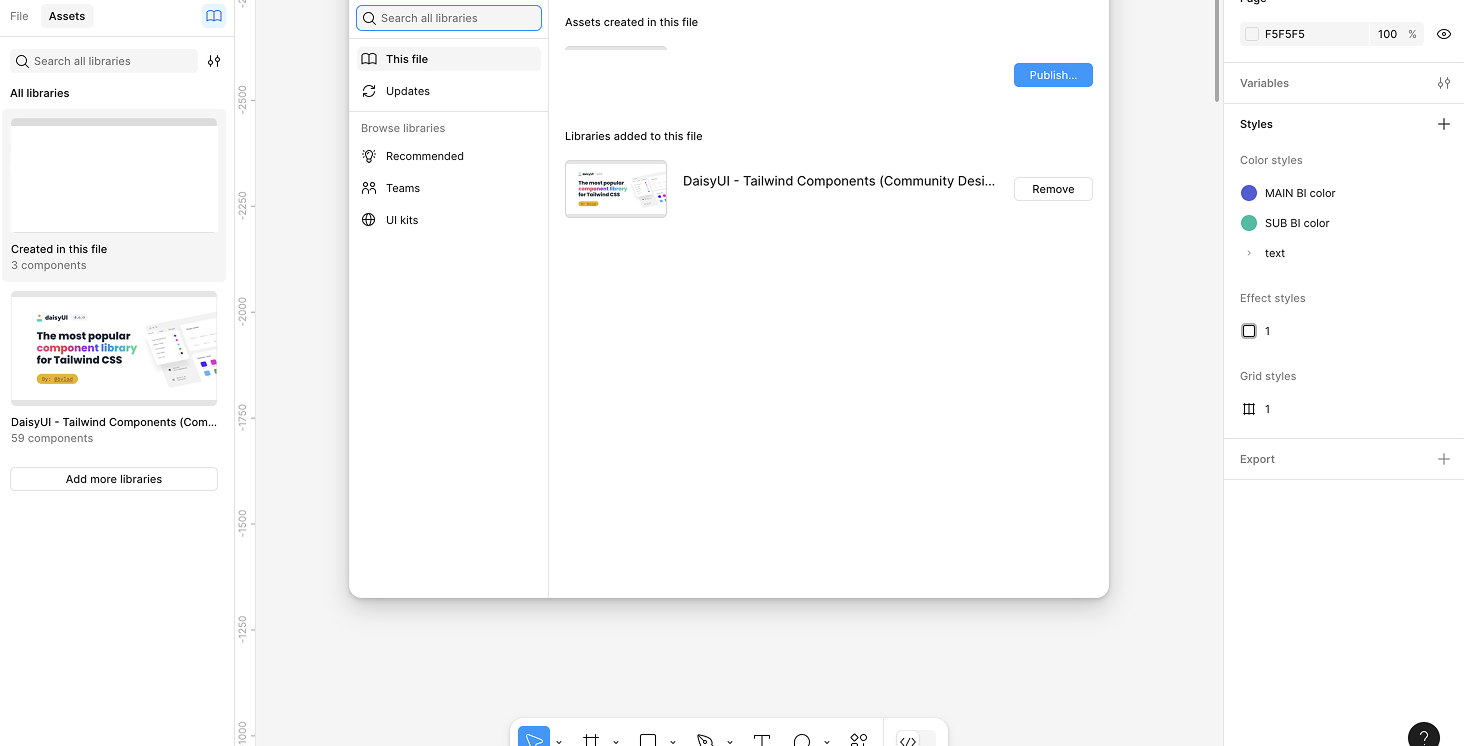Select This file in the libraries modal

[449, 59]
